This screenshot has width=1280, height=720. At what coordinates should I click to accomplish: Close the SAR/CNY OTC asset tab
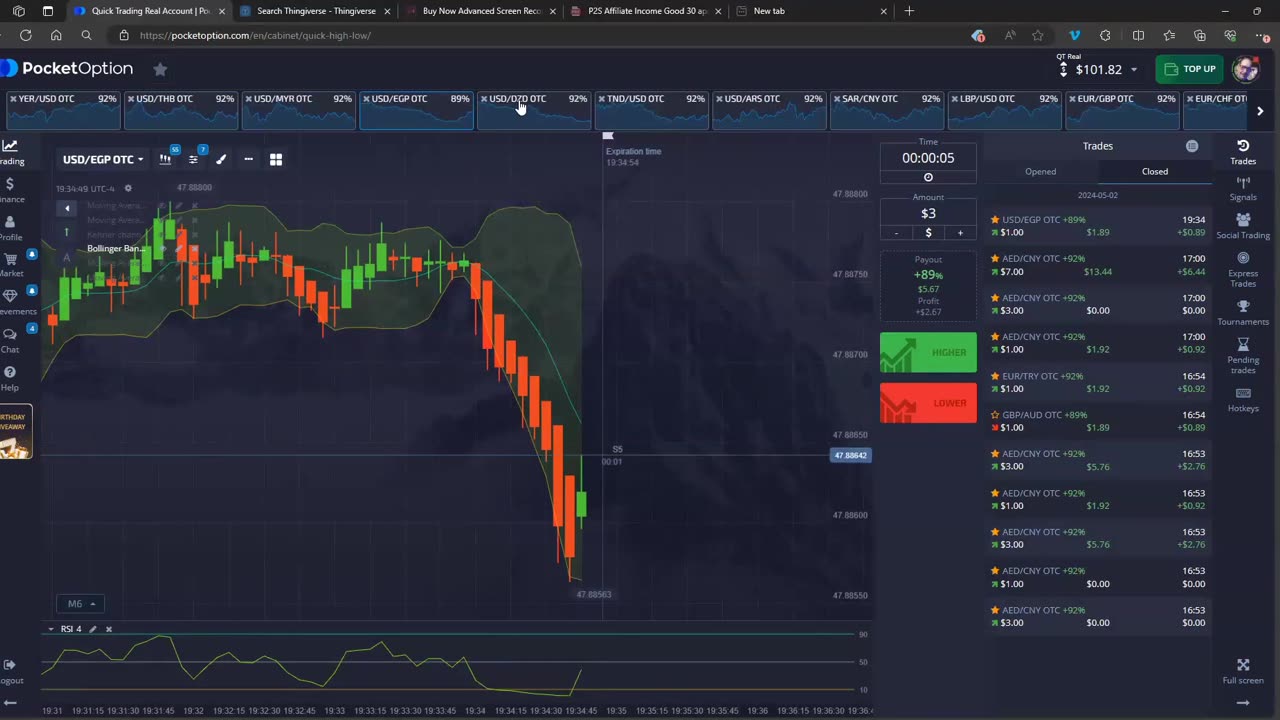click(x=836, y=99)
